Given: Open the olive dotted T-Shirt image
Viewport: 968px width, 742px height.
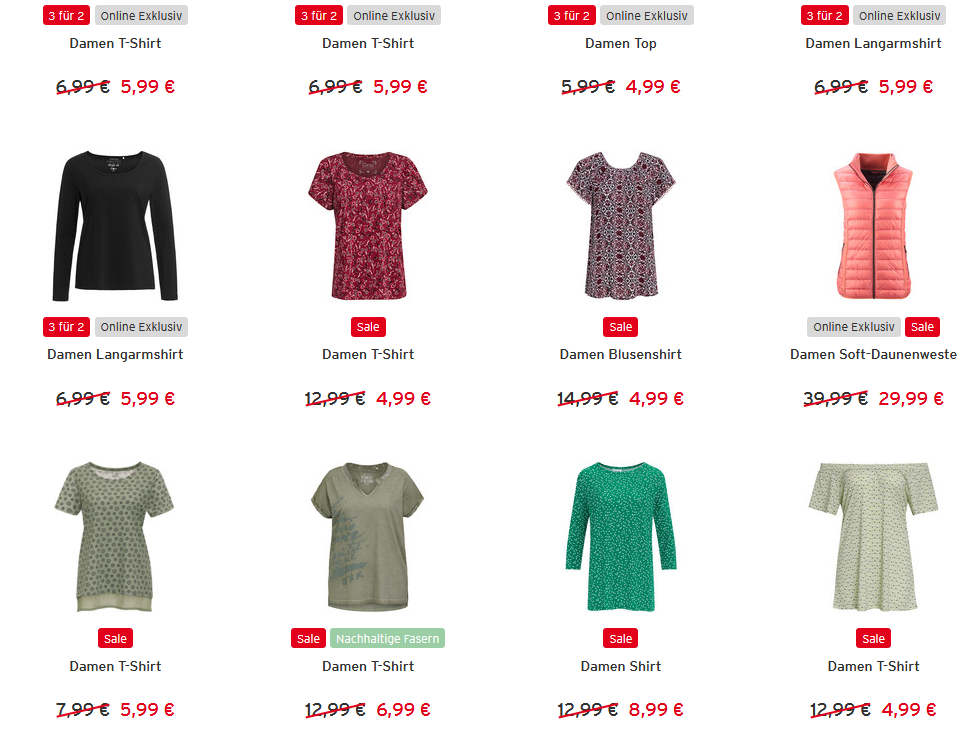Looking at the screenshot, I should (115, 536).
